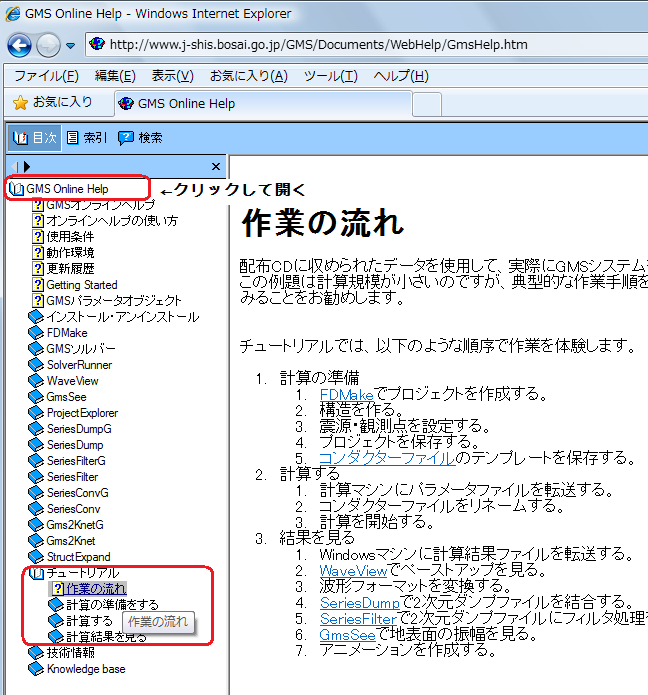Collapse the チュートリアル open book icon
Screen dimensions: 648x695
(x=36, y=573)
